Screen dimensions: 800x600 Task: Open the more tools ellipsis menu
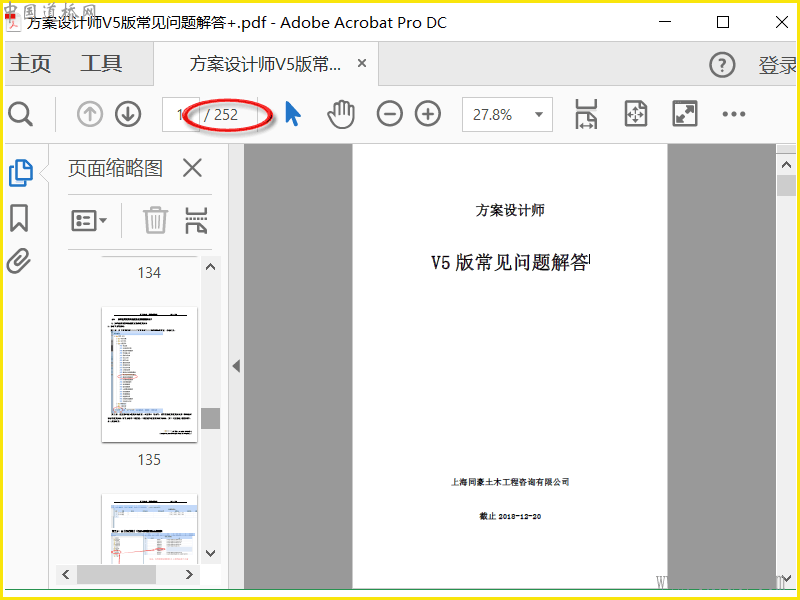click(734, 114)
